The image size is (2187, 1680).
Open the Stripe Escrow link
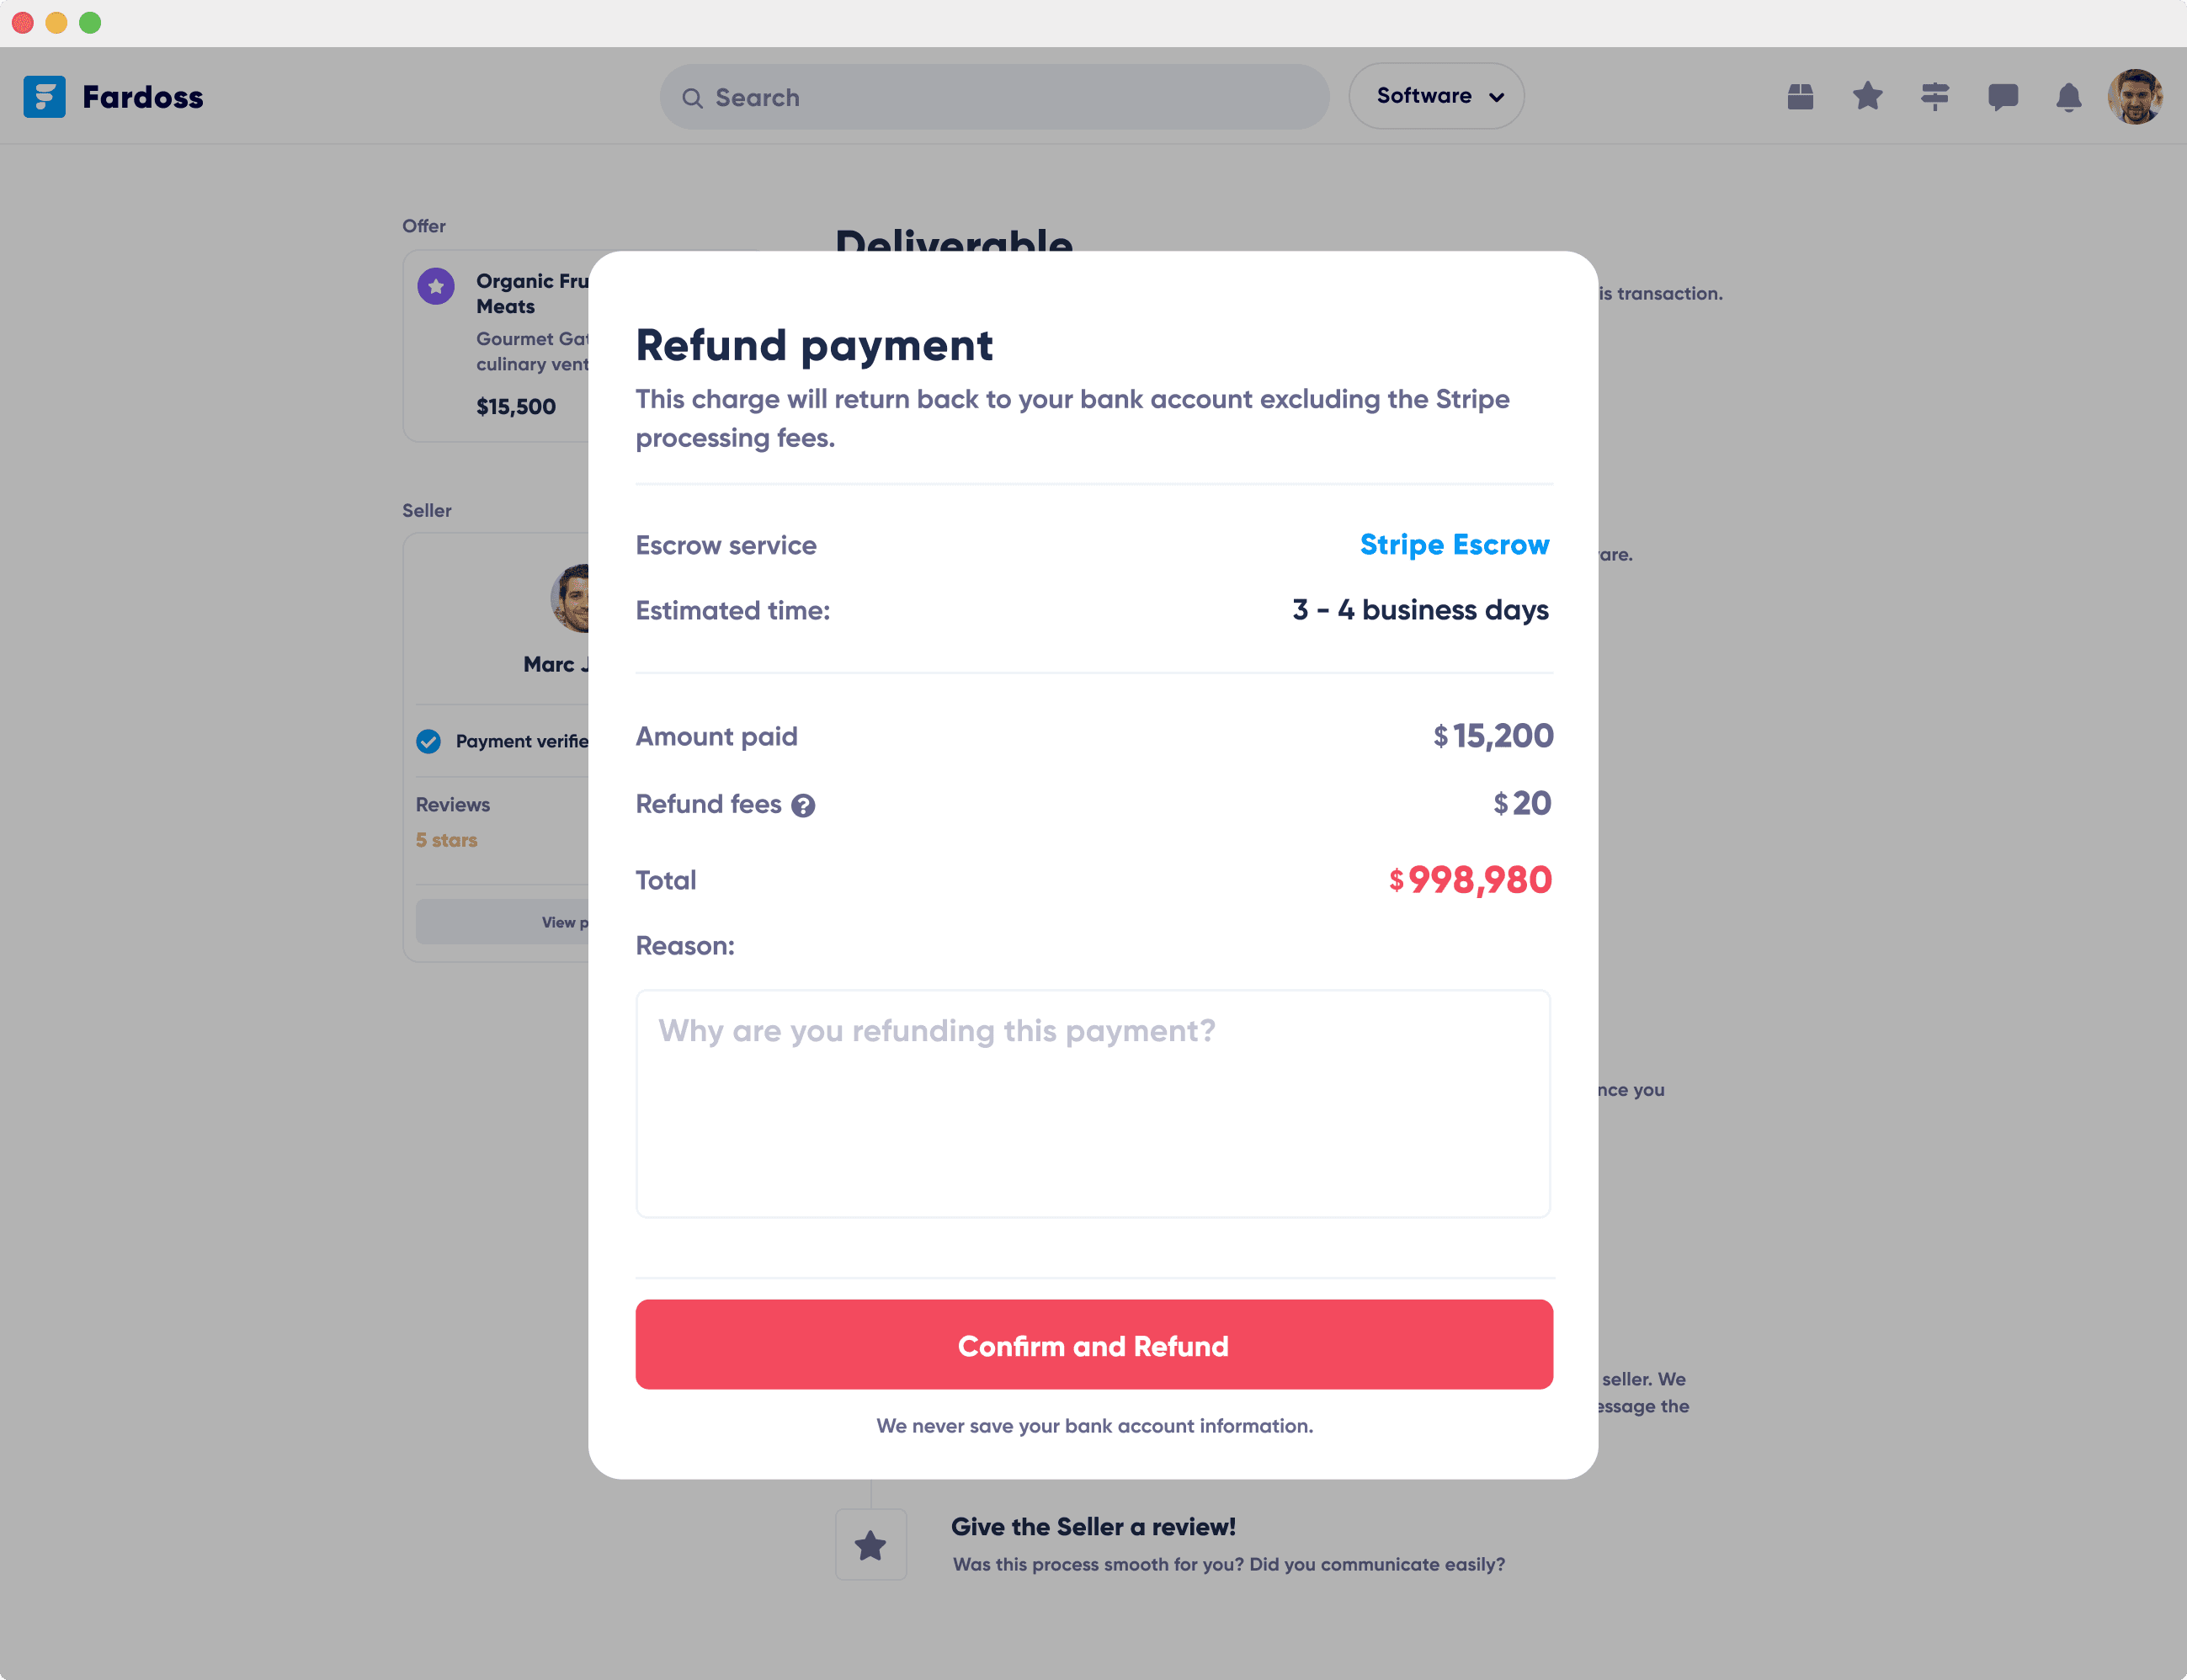click(x=1453, y=545)
